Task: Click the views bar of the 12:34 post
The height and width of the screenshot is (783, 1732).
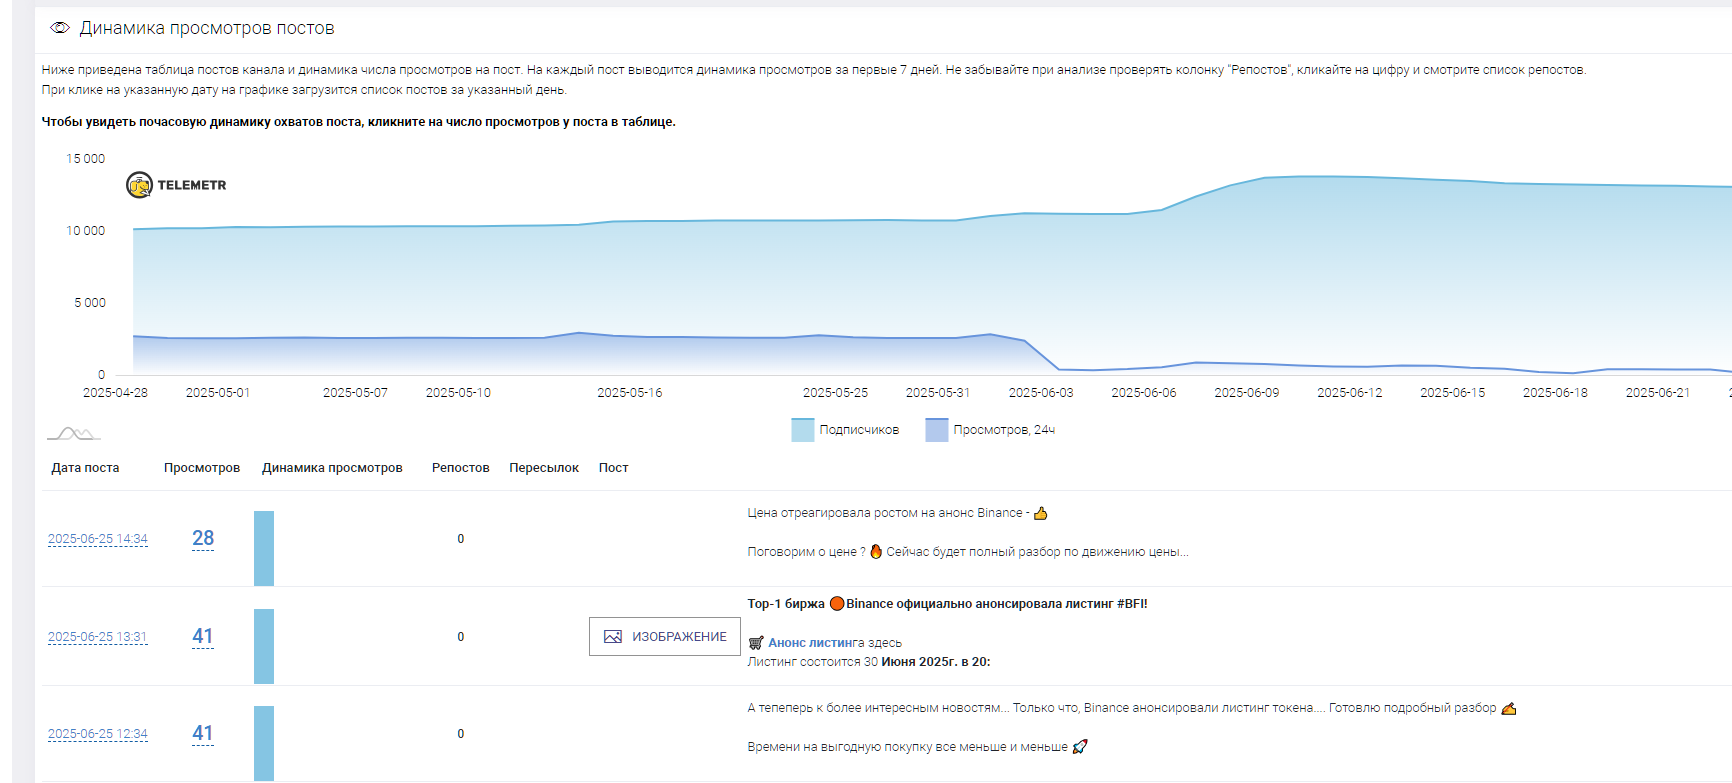Action: pos(264,743)
